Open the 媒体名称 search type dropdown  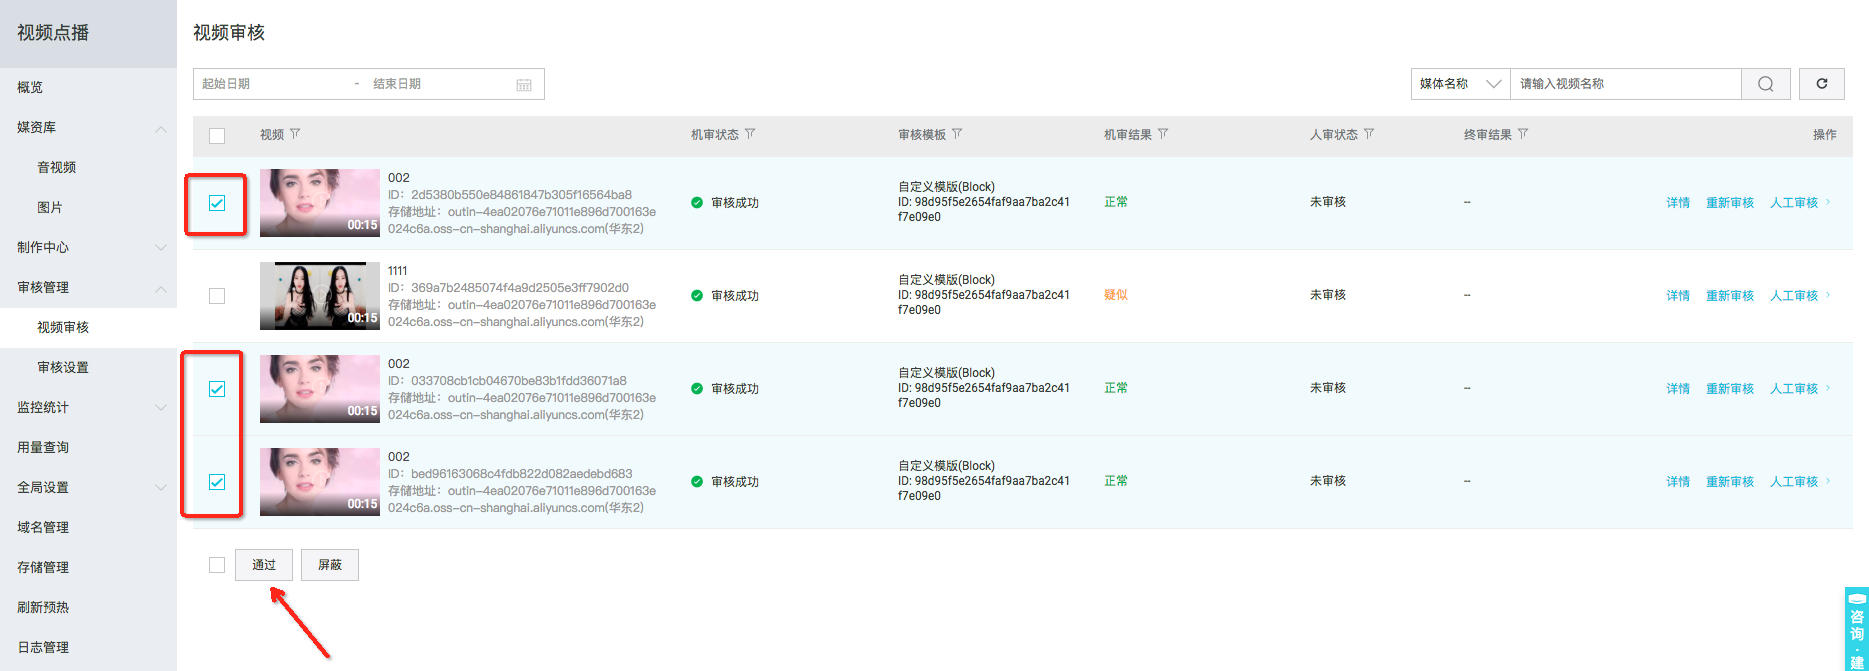(x=1460, y=84)
